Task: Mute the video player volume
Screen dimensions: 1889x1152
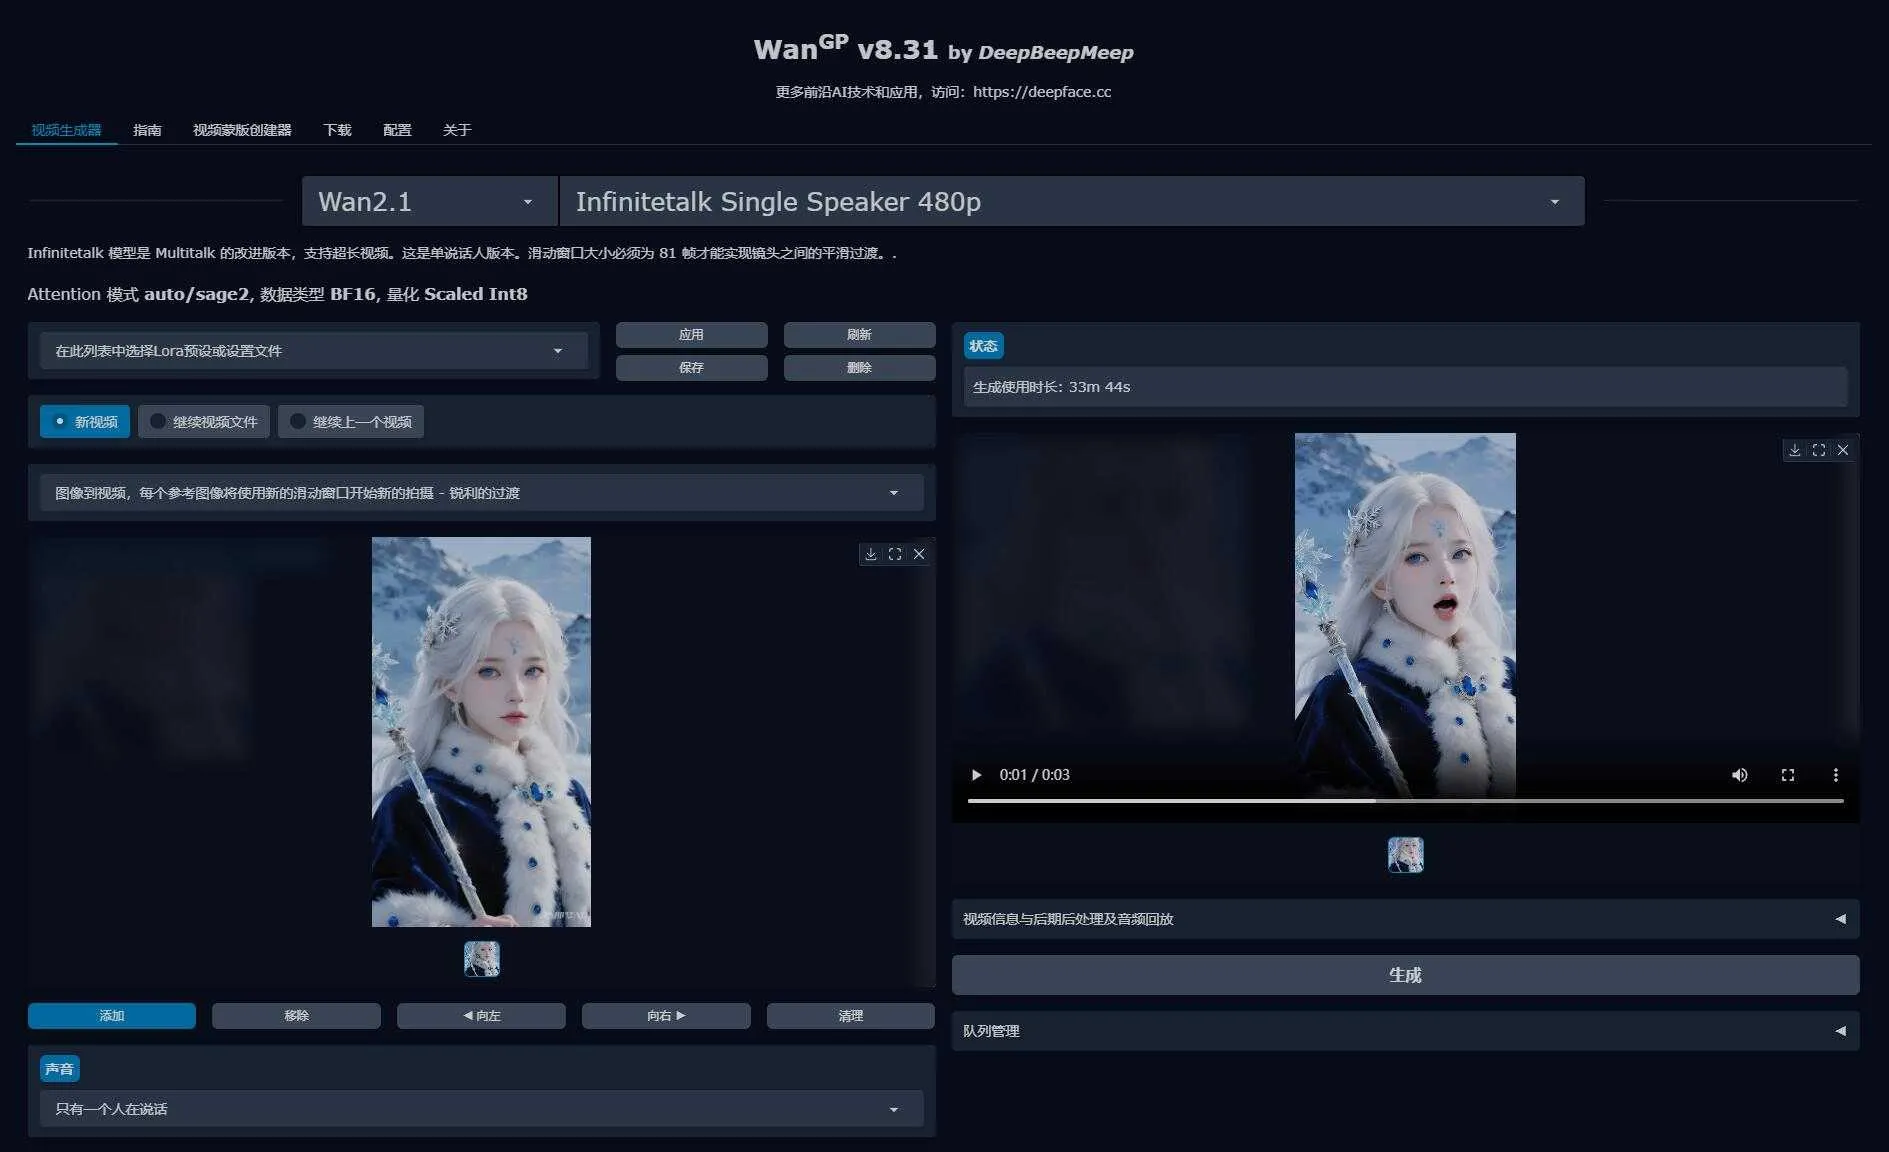Action: coord(1740,775)
